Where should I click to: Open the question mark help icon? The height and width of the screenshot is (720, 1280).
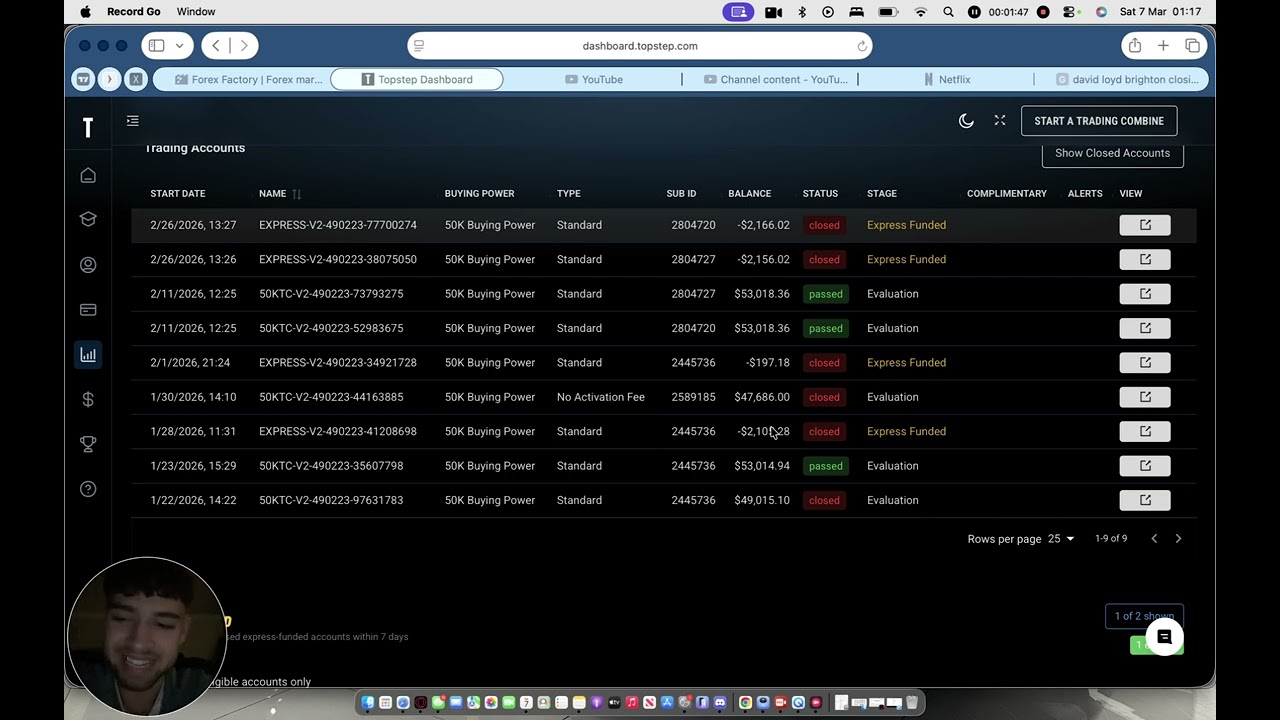click(x=88, y=489)
